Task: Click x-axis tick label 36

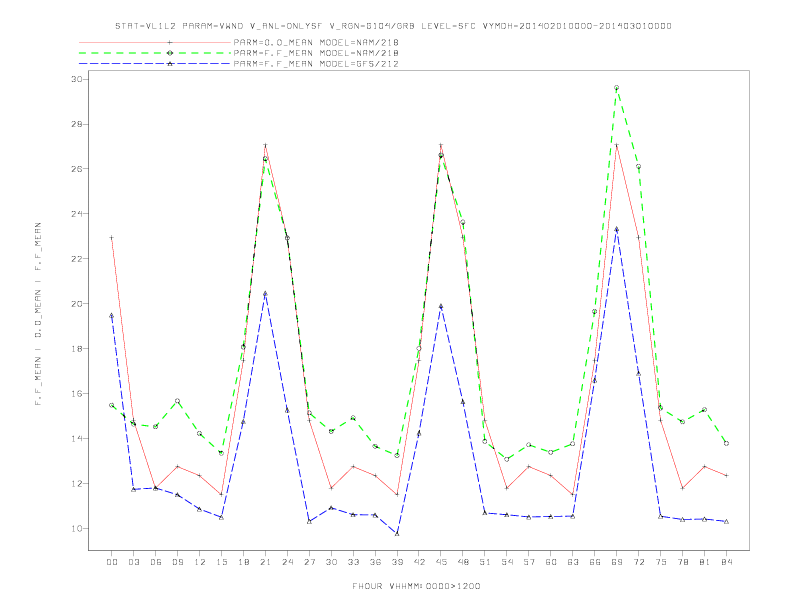Action: tap(375, 562)
